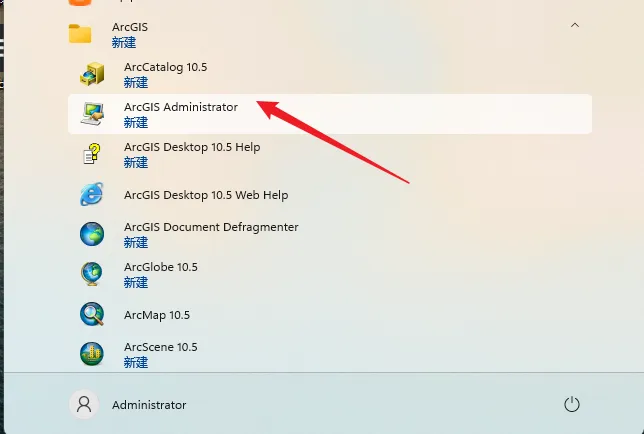
Task: Select the ArcCatalog 10.5 label
Action: [x=166, y=67]
